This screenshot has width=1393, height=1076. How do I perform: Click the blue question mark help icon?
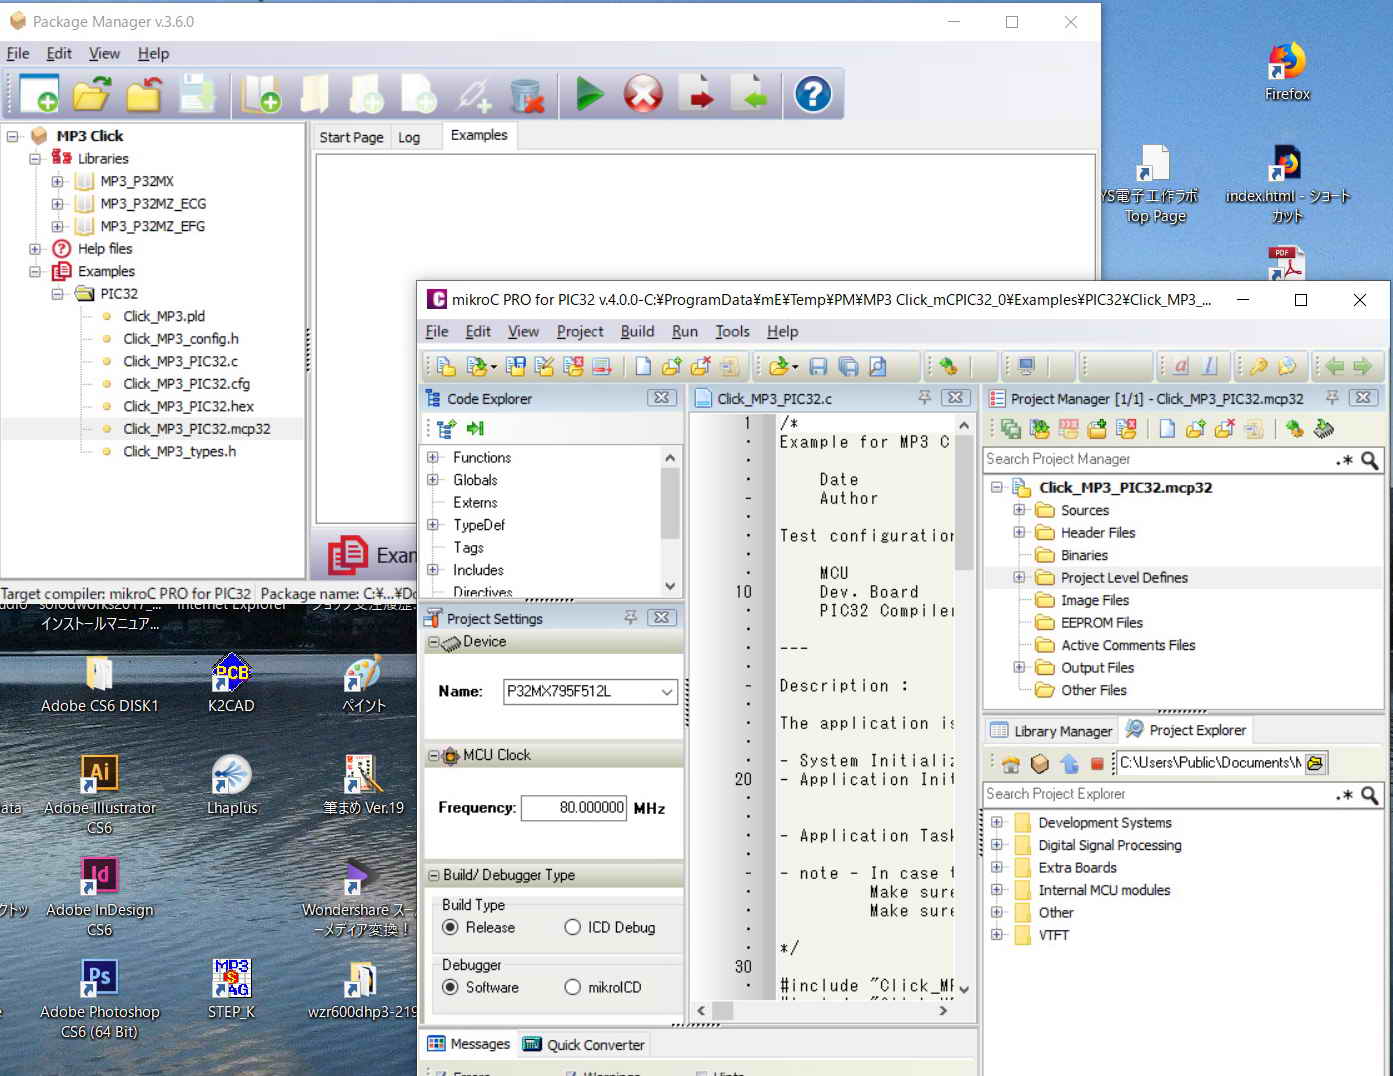click(812, 94)
